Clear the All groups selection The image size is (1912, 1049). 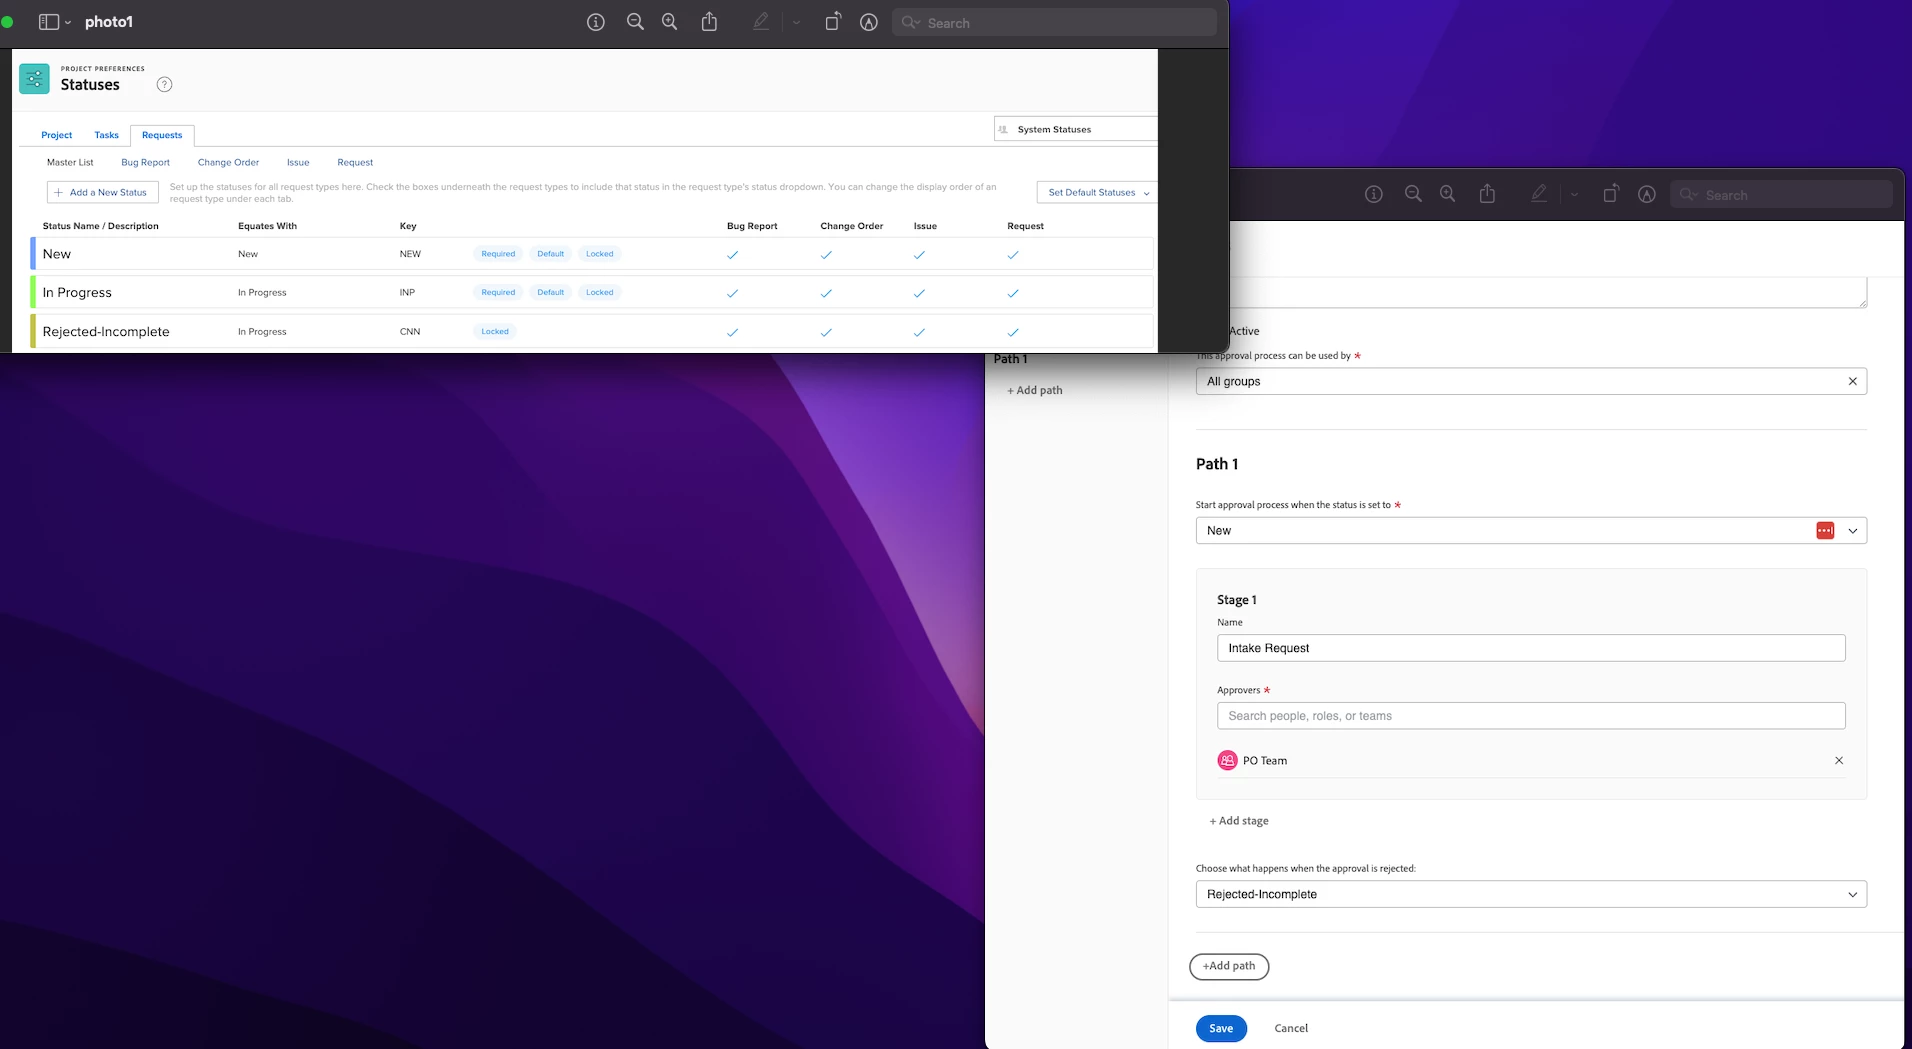[1853, 381]
